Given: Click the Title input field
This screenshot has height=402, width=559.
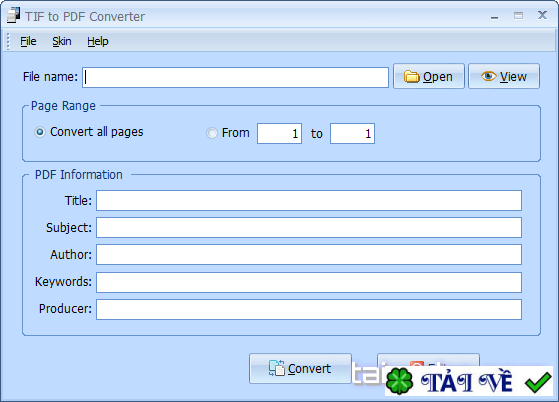Looking at the screenshot, I should coord(309,201).
